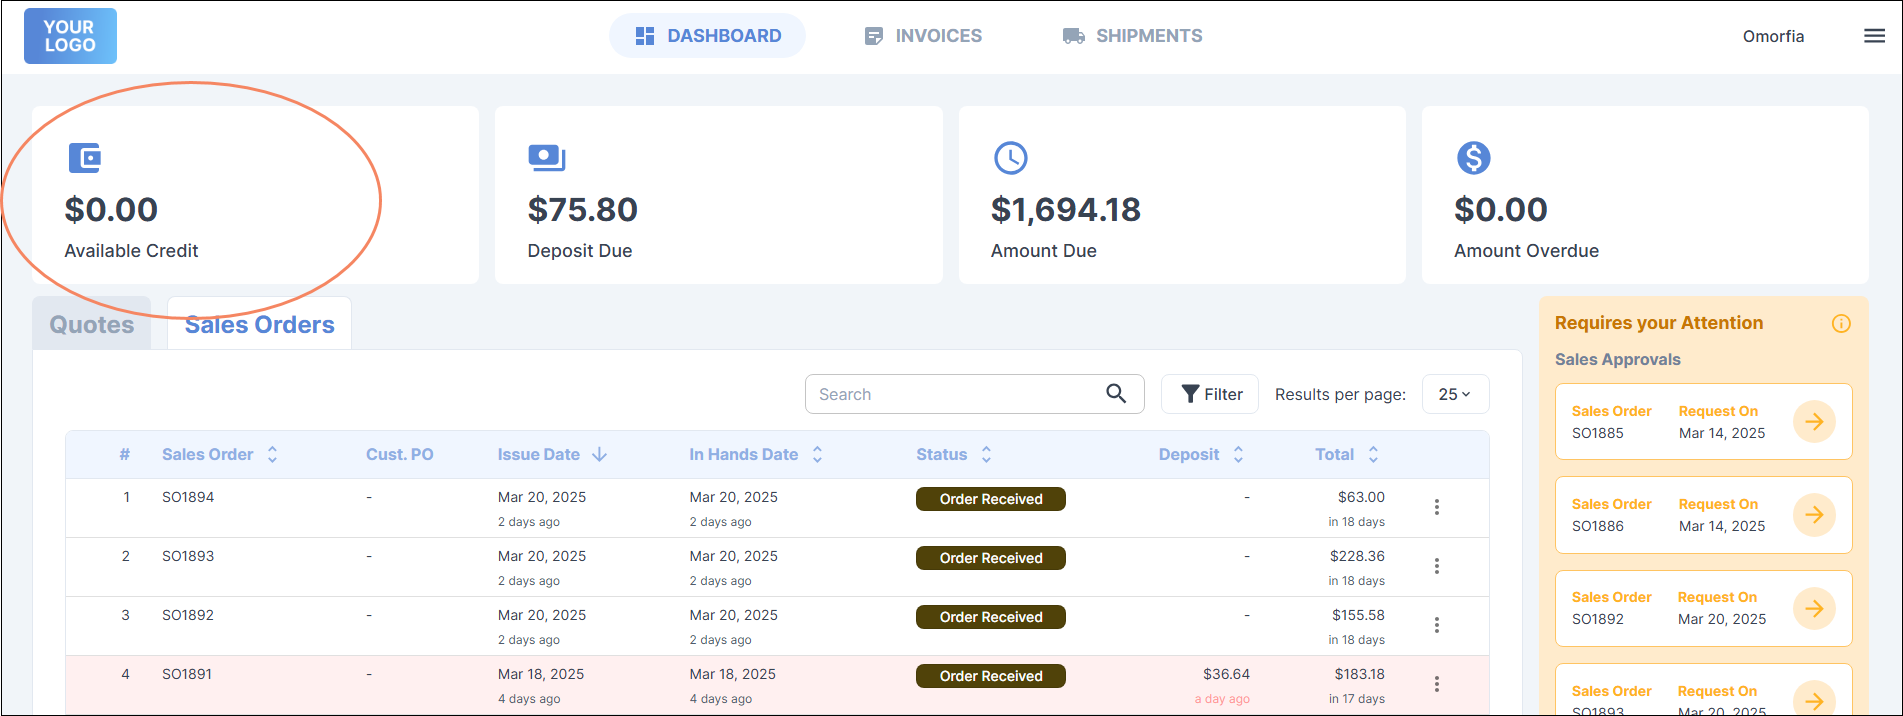
Task: Click sales order SO1894 in the table
Action: point(188,497)
